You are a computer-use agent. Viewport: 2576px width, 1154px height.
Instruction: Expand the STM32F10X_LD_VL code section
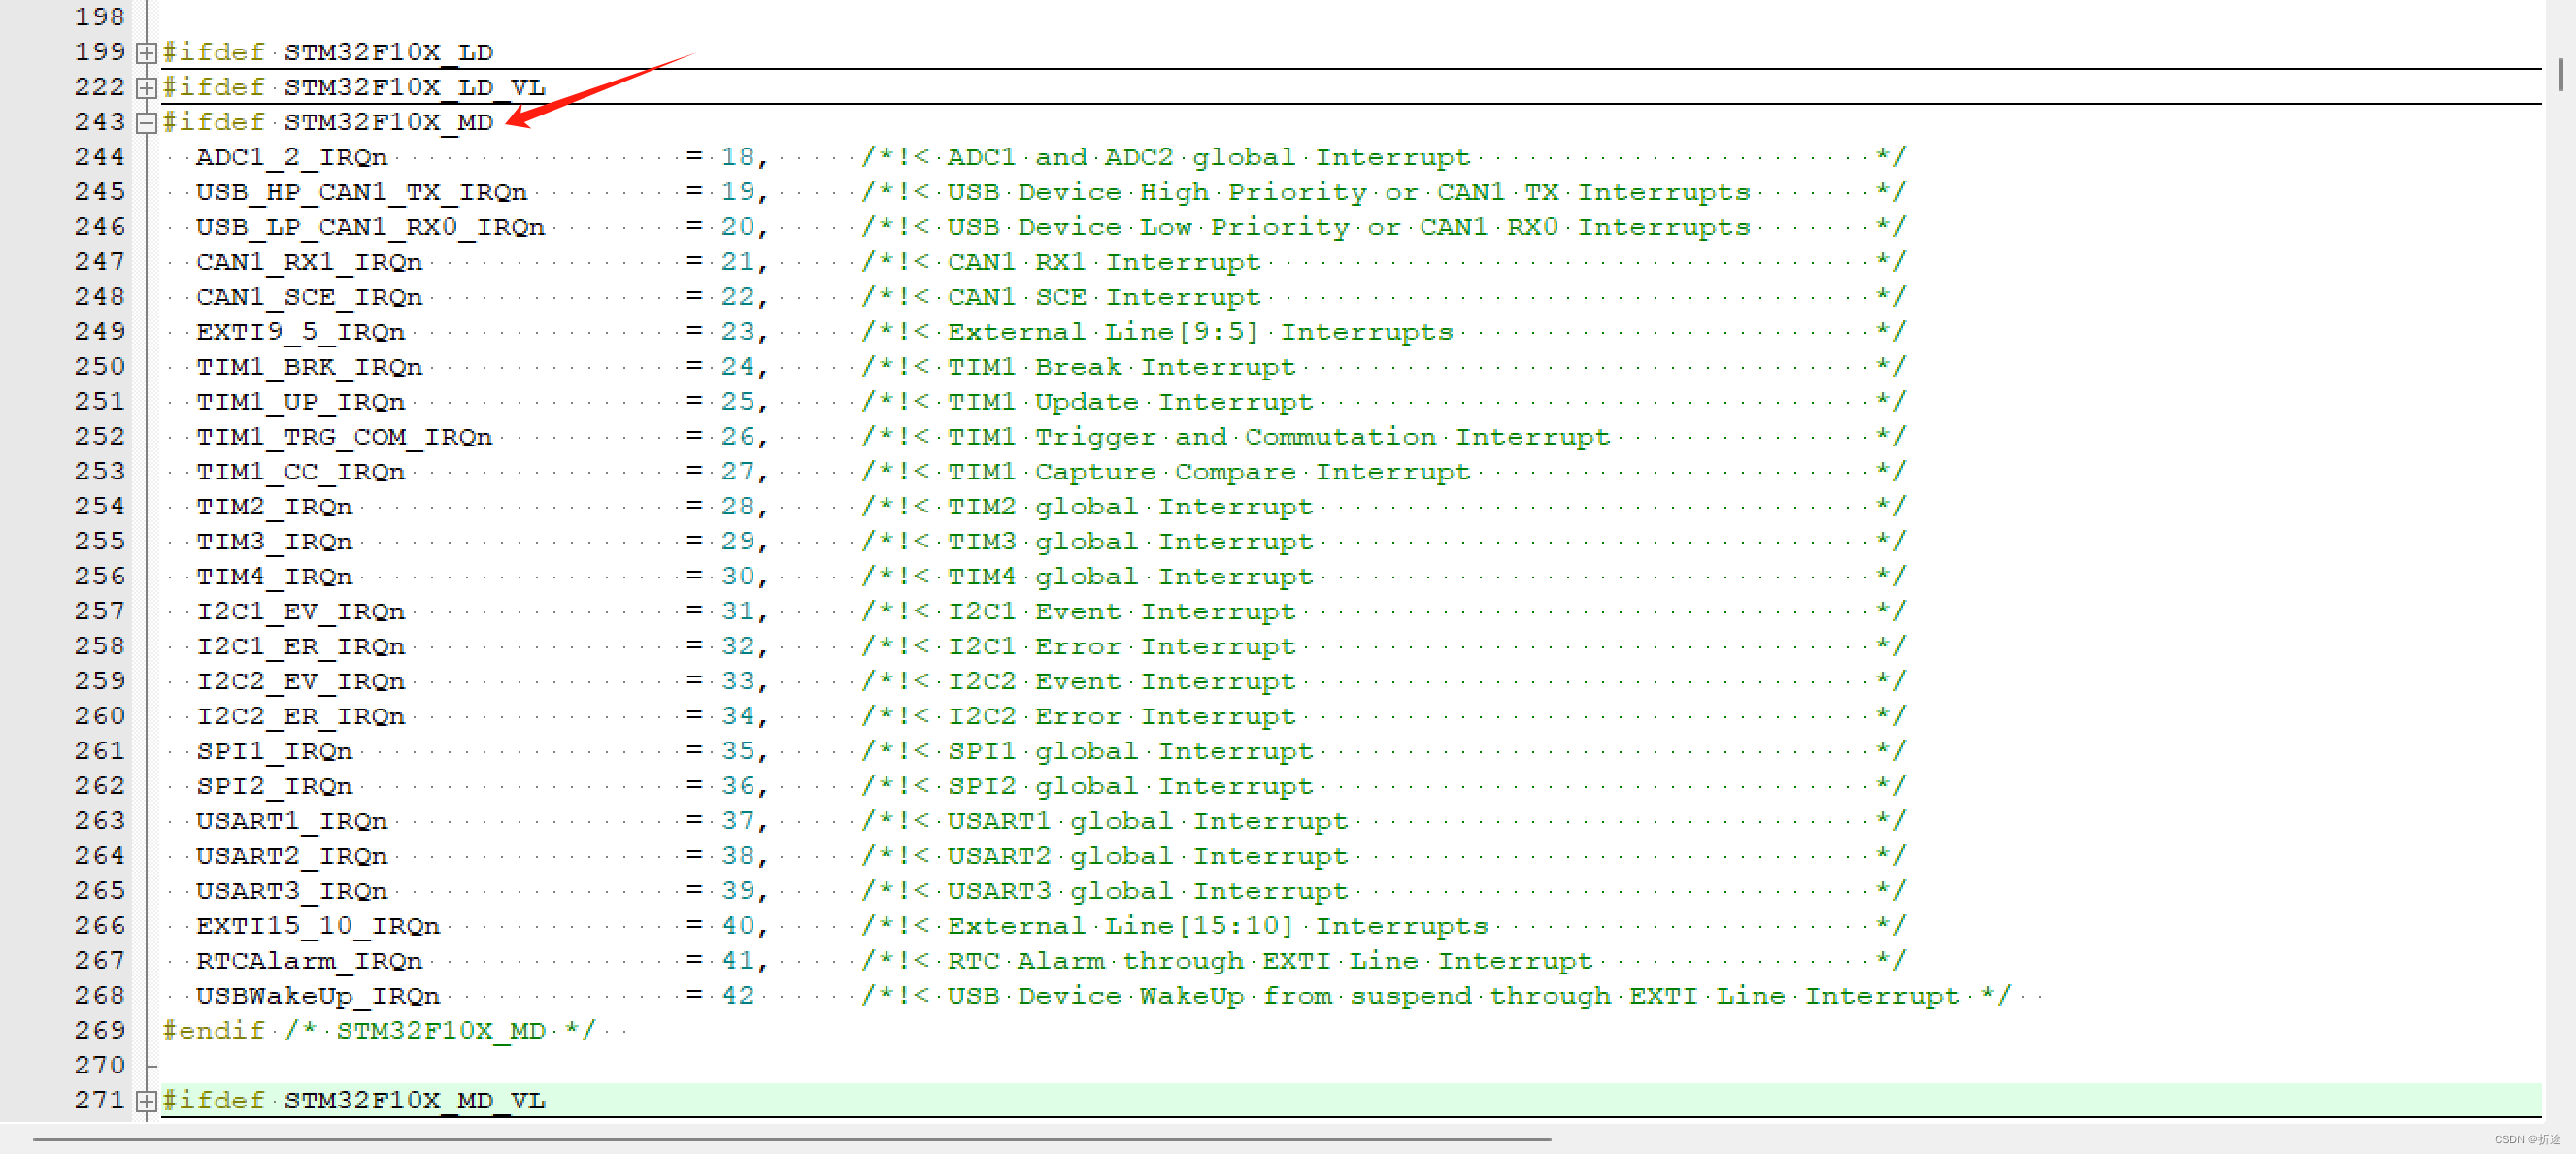tap(146, 87)
